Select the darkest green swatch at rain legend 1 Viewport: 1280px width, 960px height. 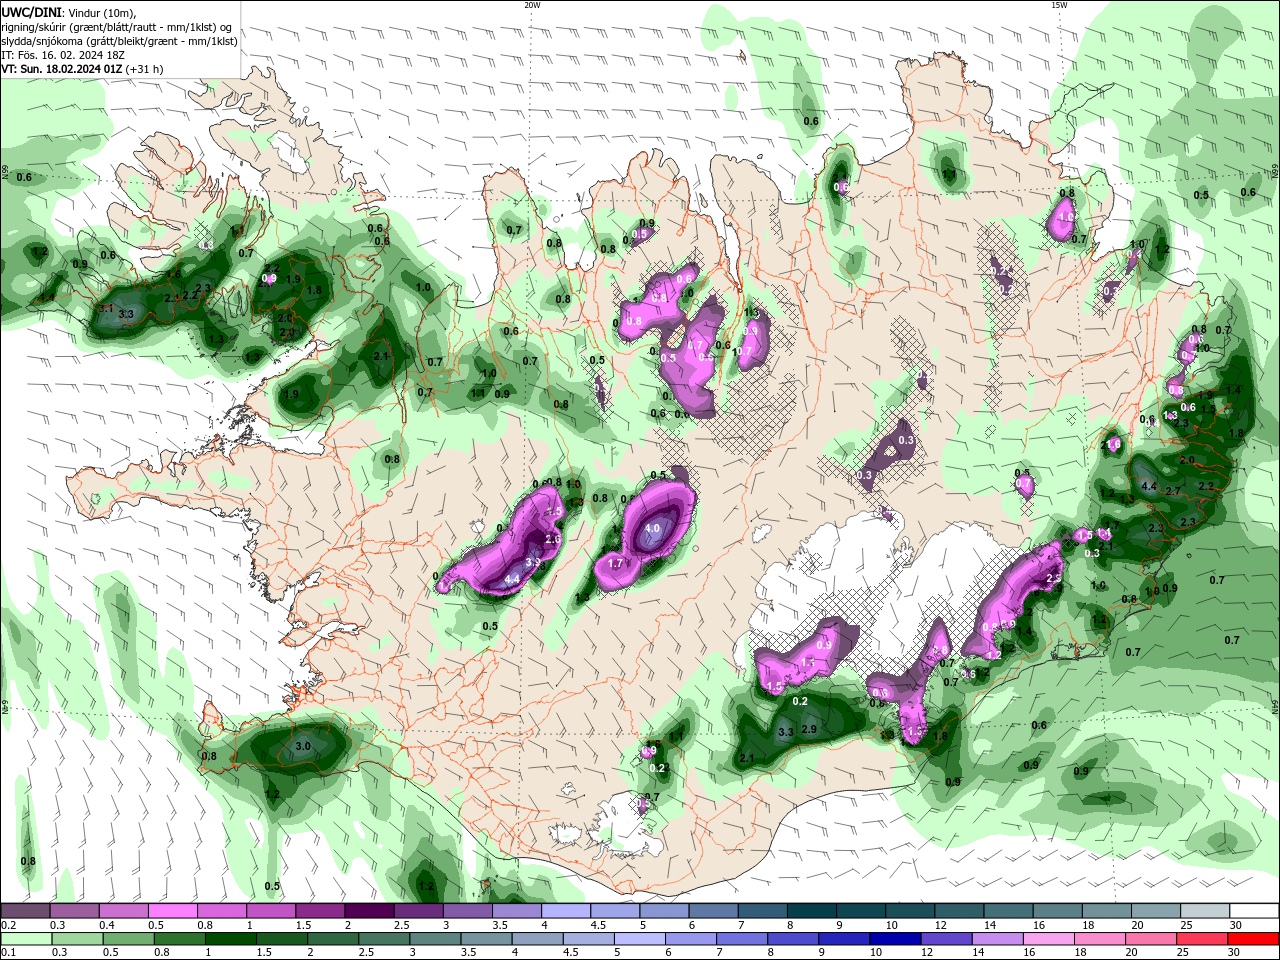[230, 939]
